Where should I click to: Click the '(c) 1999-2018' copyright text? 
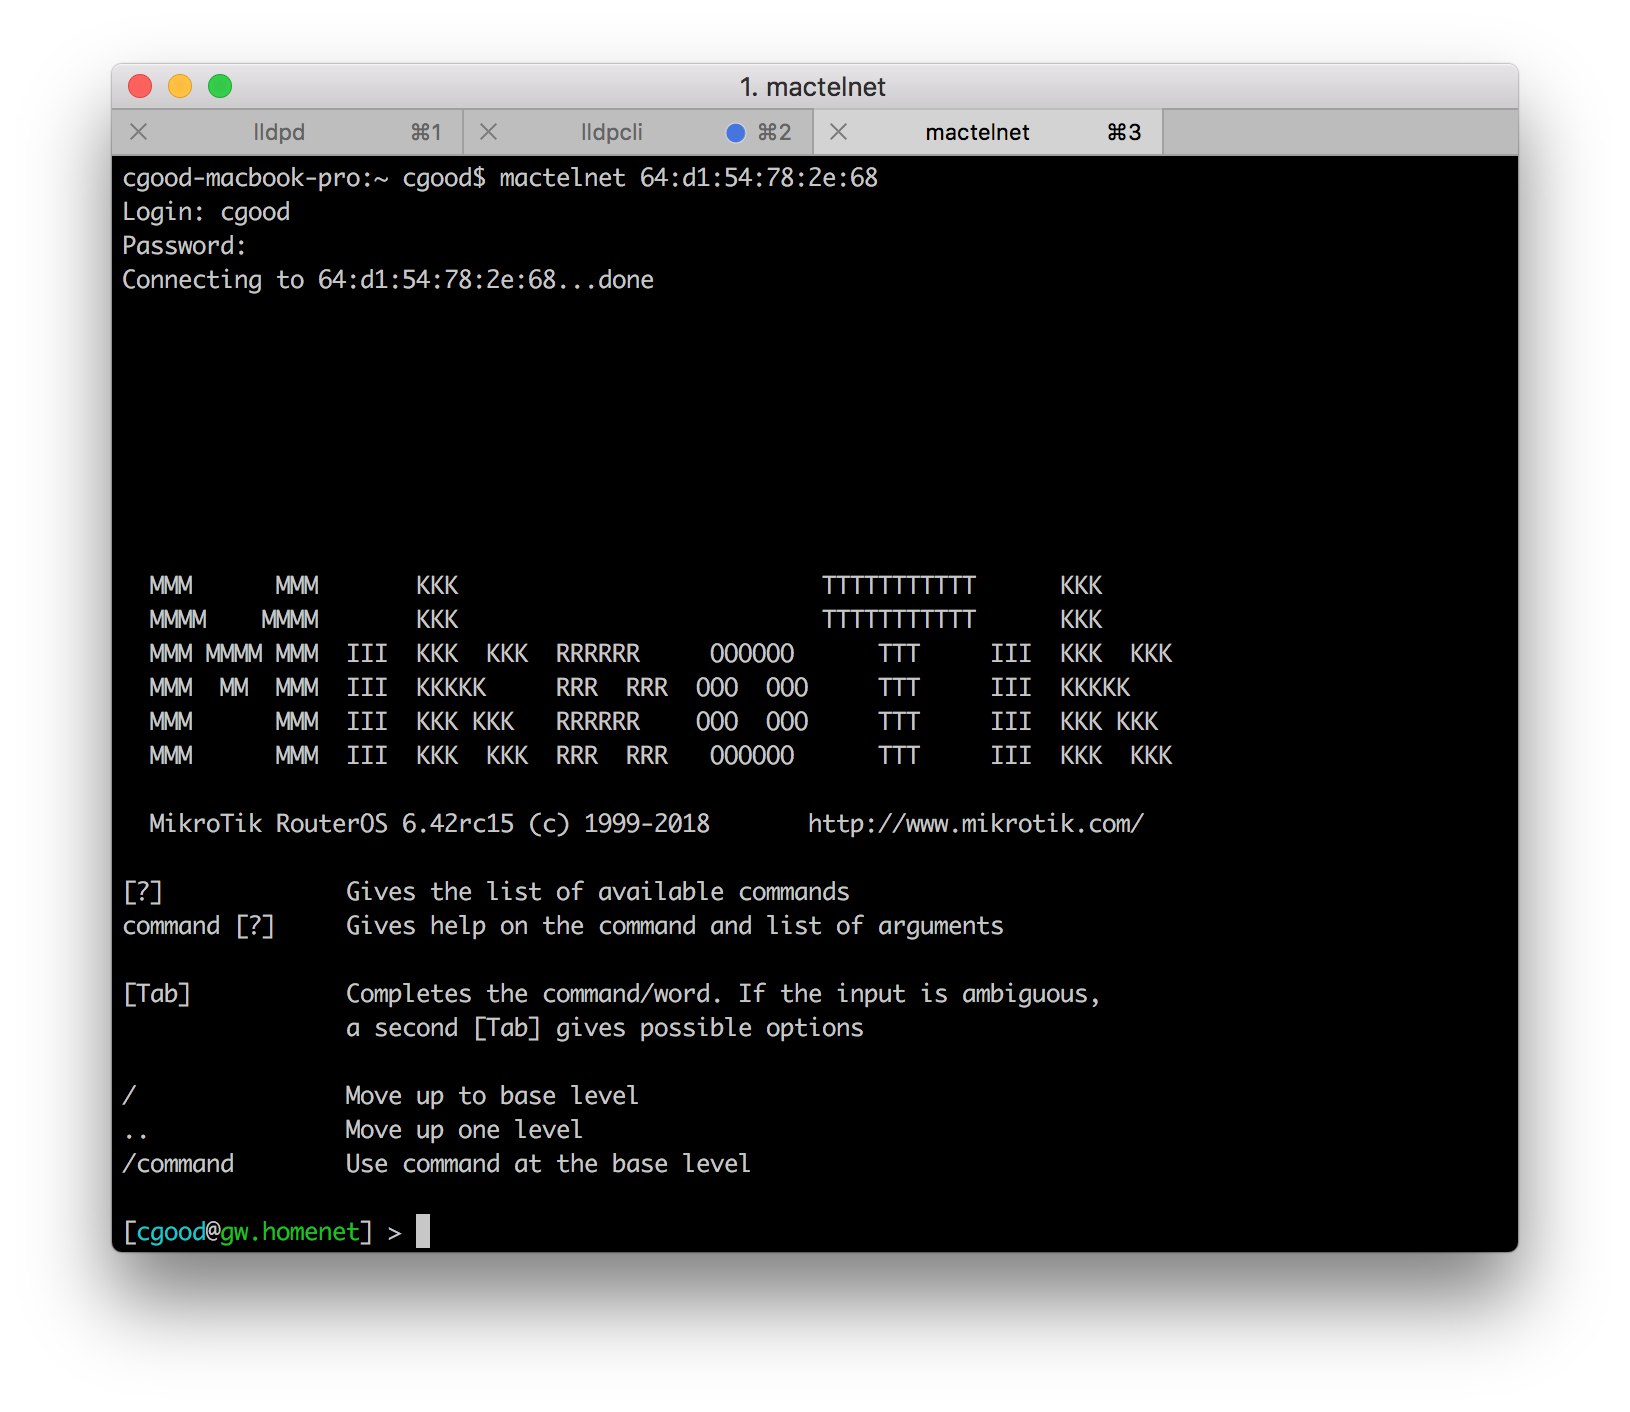tap(619, 824)
